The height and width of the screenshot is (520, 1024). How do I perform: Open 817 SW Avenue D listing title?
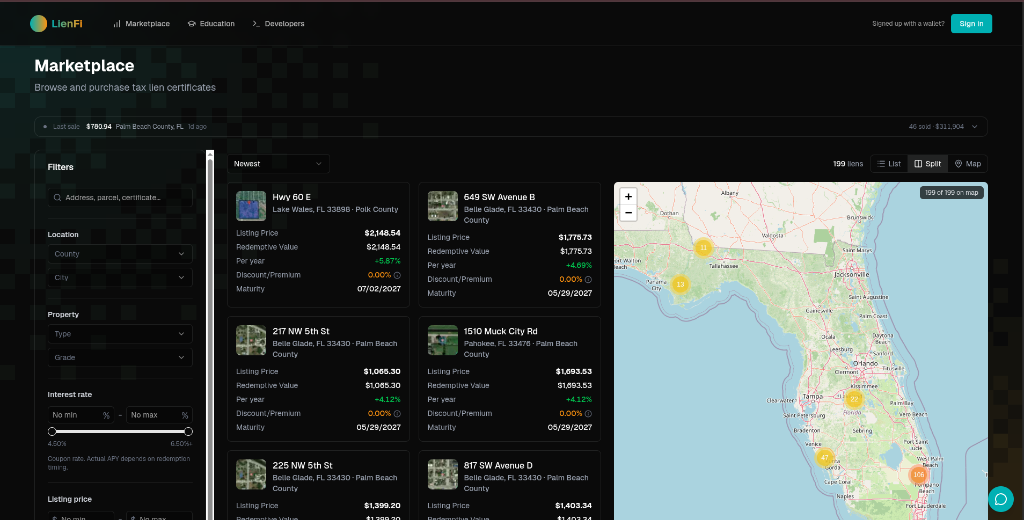498,465
